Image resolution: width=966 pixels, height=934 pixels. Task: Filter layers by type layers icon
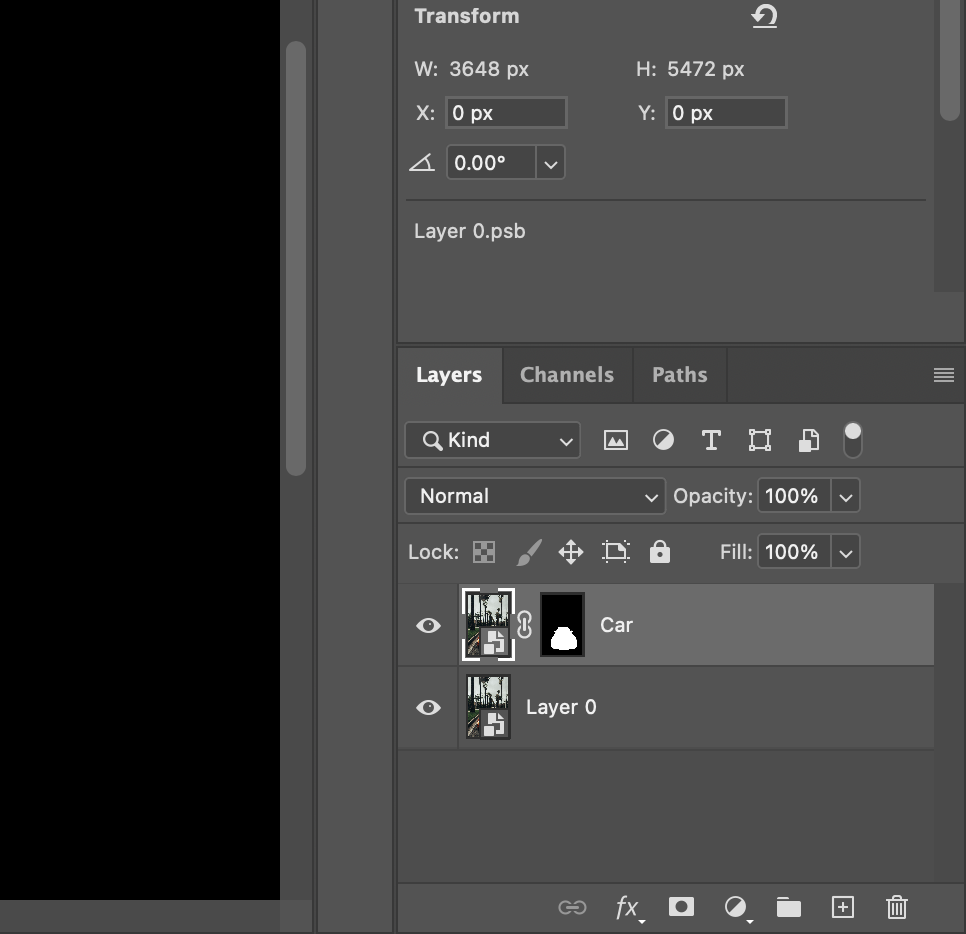click(711, 441)
